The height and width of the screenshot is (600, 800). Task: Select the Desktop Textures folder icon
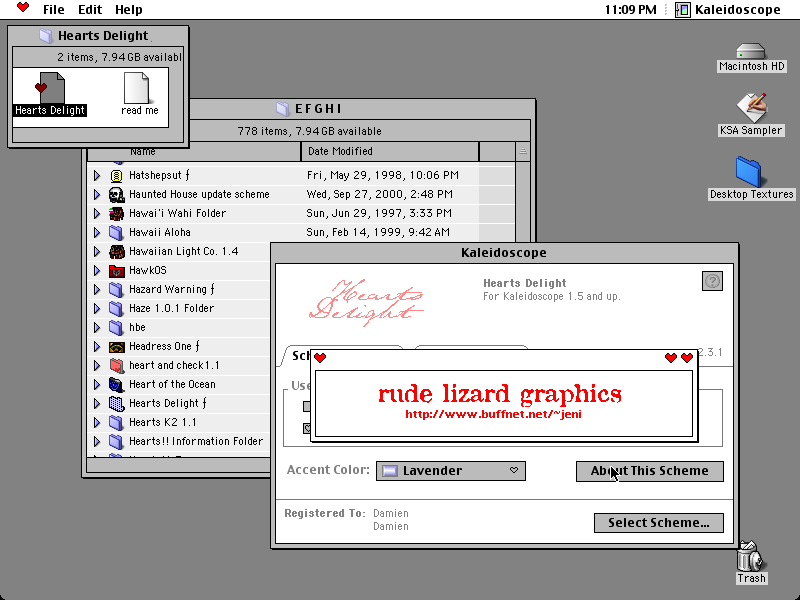pos(748,172)
